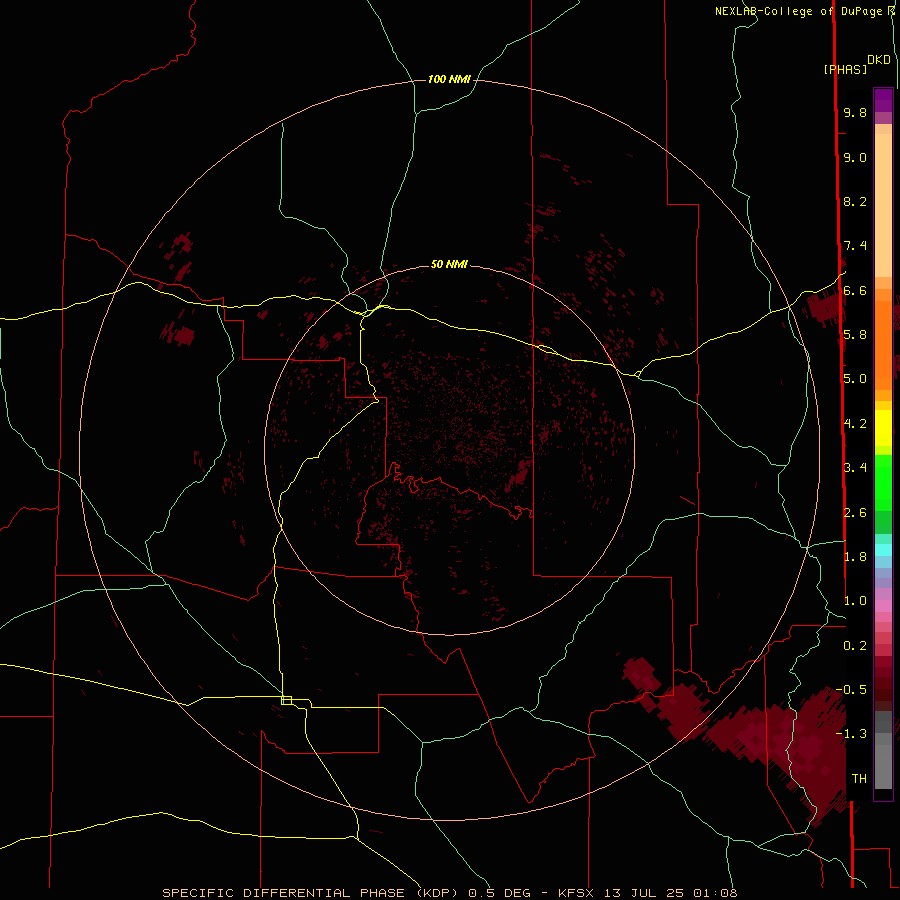Click the 1.8 value on the scale
900x900 pixels.
pos(855,557)
